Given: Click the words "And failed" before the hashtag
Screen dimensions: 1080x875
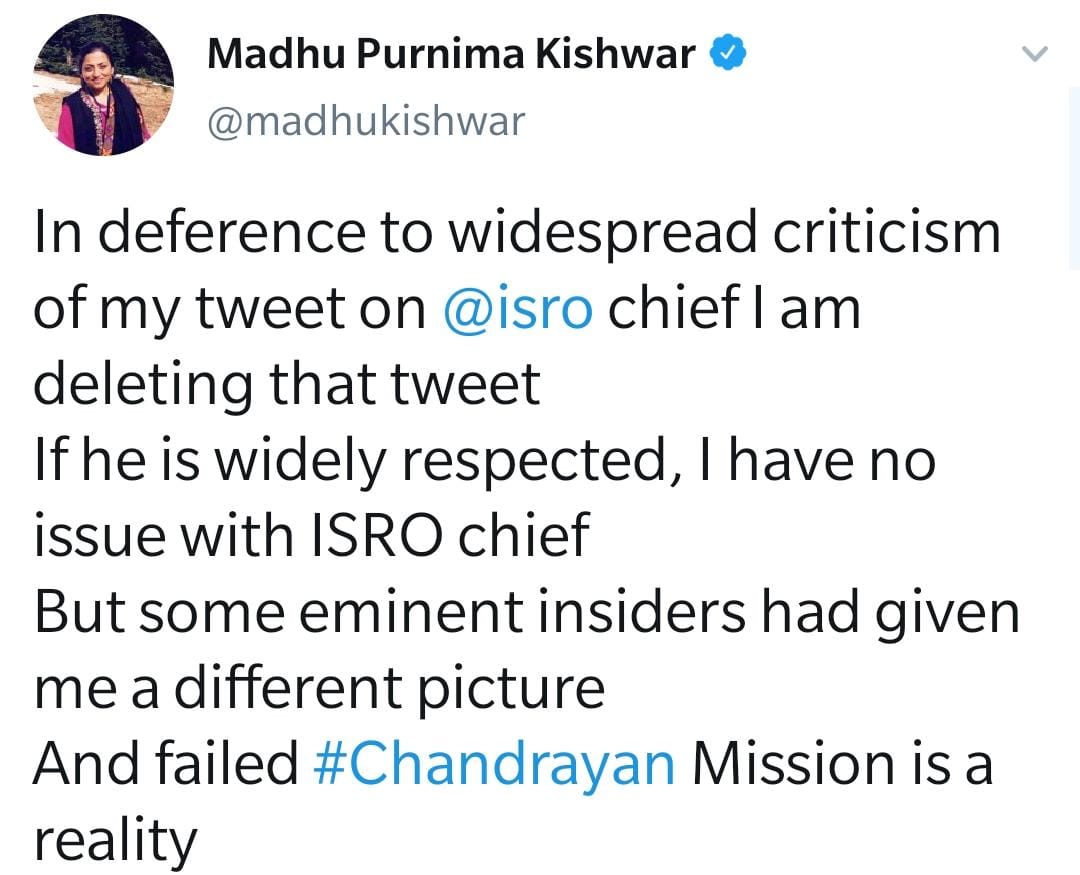Looking at the screenshot, I should pos(167,764).
